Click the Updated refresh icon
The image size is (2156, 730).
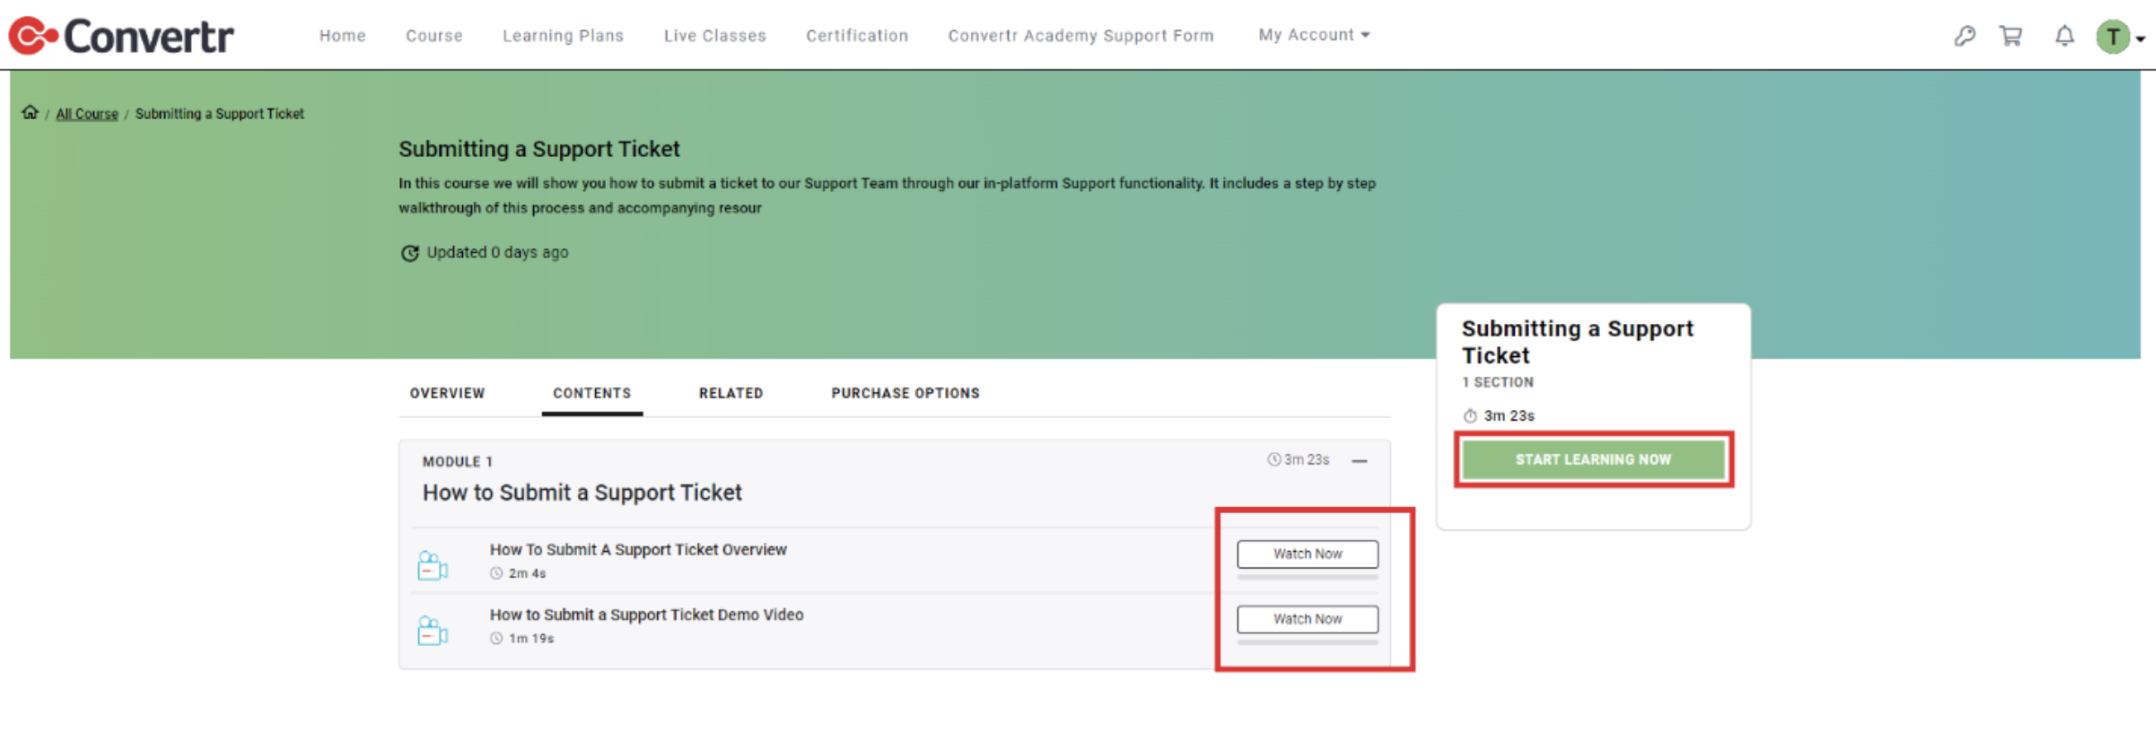coord(409,253)
